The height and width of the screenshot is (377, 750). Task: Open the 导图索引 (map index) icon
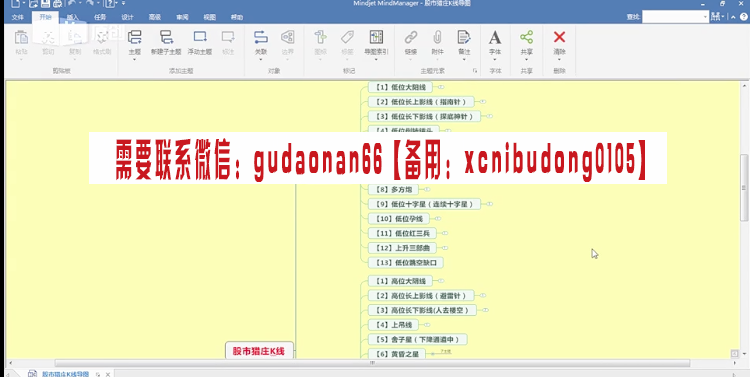pyautogui.click(x=376, y=37)
